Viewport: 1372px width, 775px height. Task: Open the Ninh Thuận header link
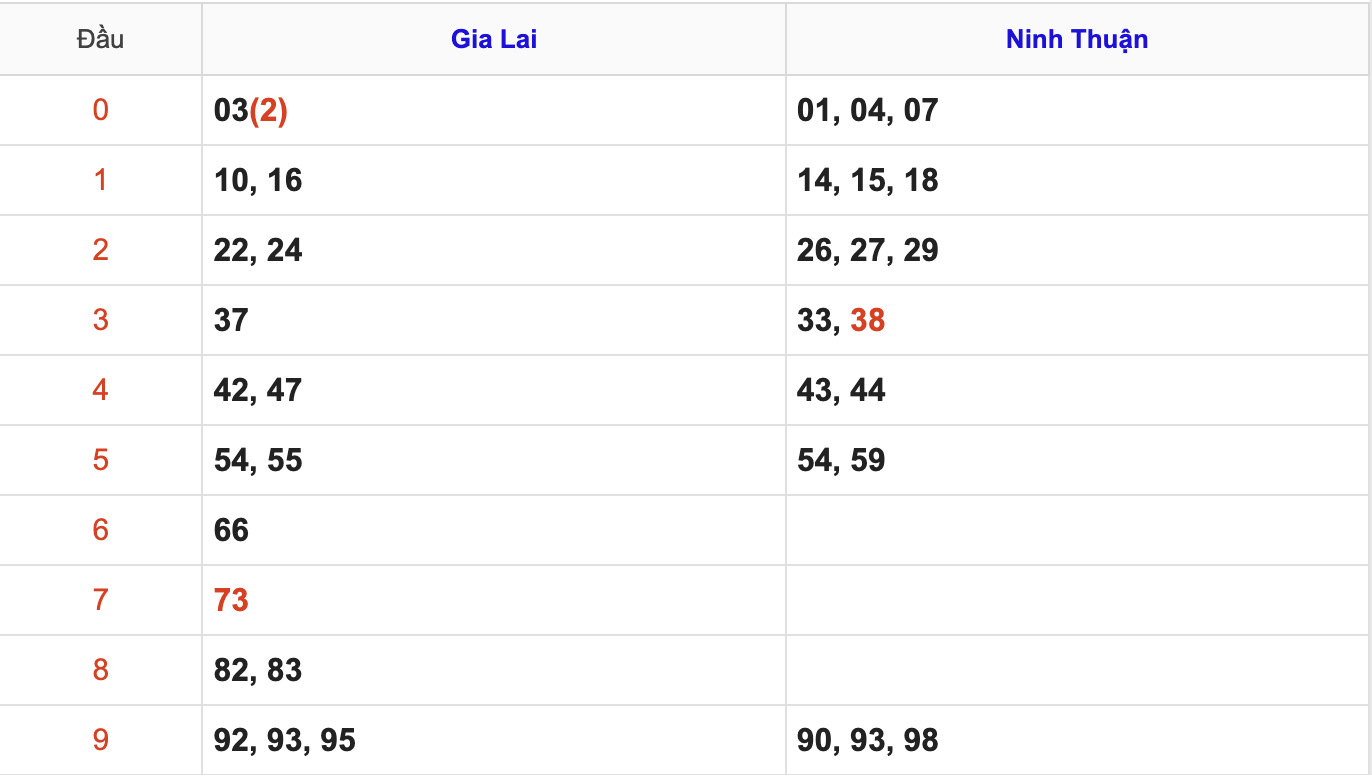pos(1076,39)
